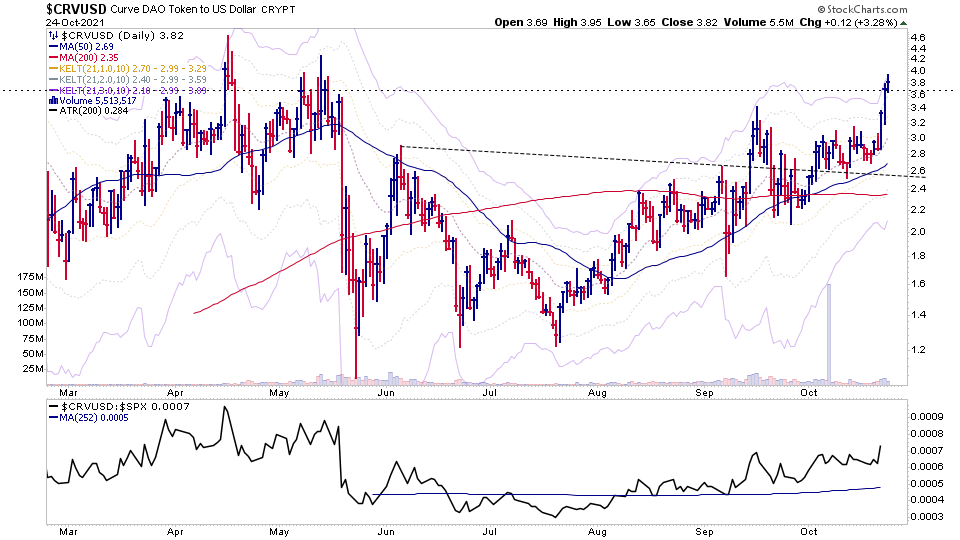Click the KELT(21,3.0,10) purple legend text
This screenshot has width=960, height=540.
pos(133,91)
